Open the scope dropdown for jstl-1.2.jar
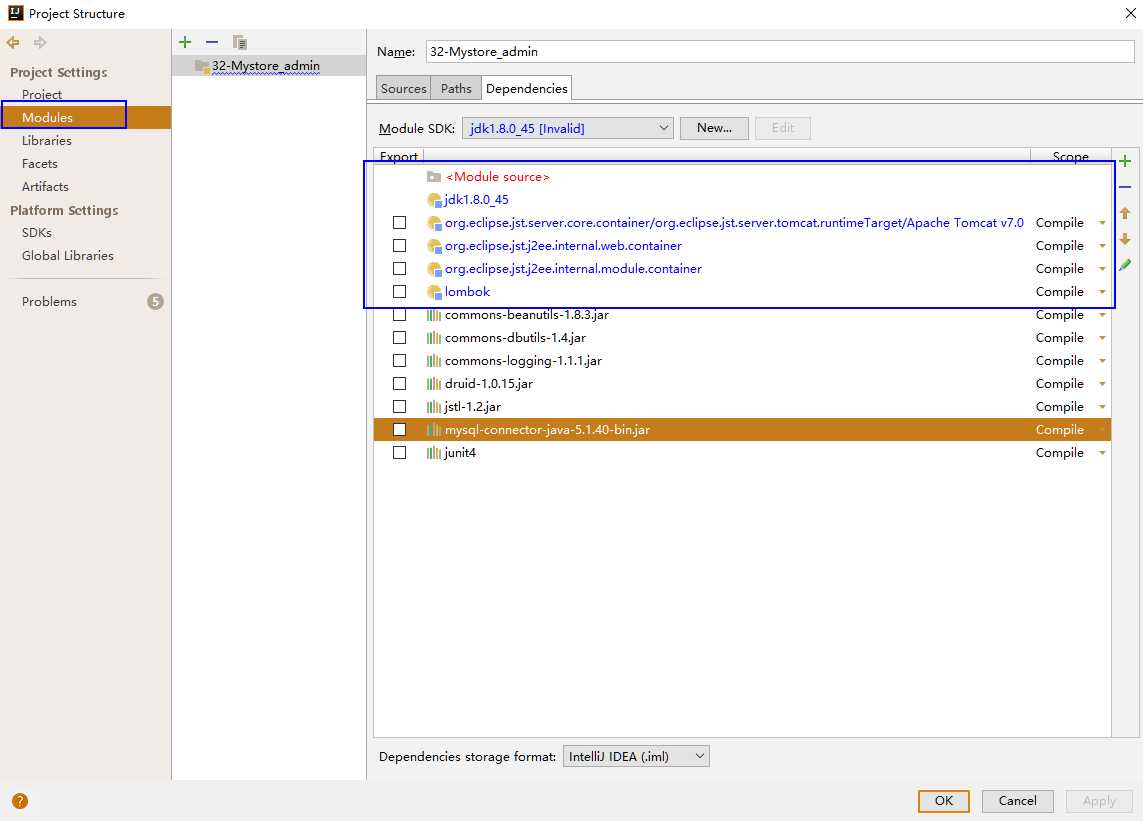1143x821 pixels. [1102, 407]
